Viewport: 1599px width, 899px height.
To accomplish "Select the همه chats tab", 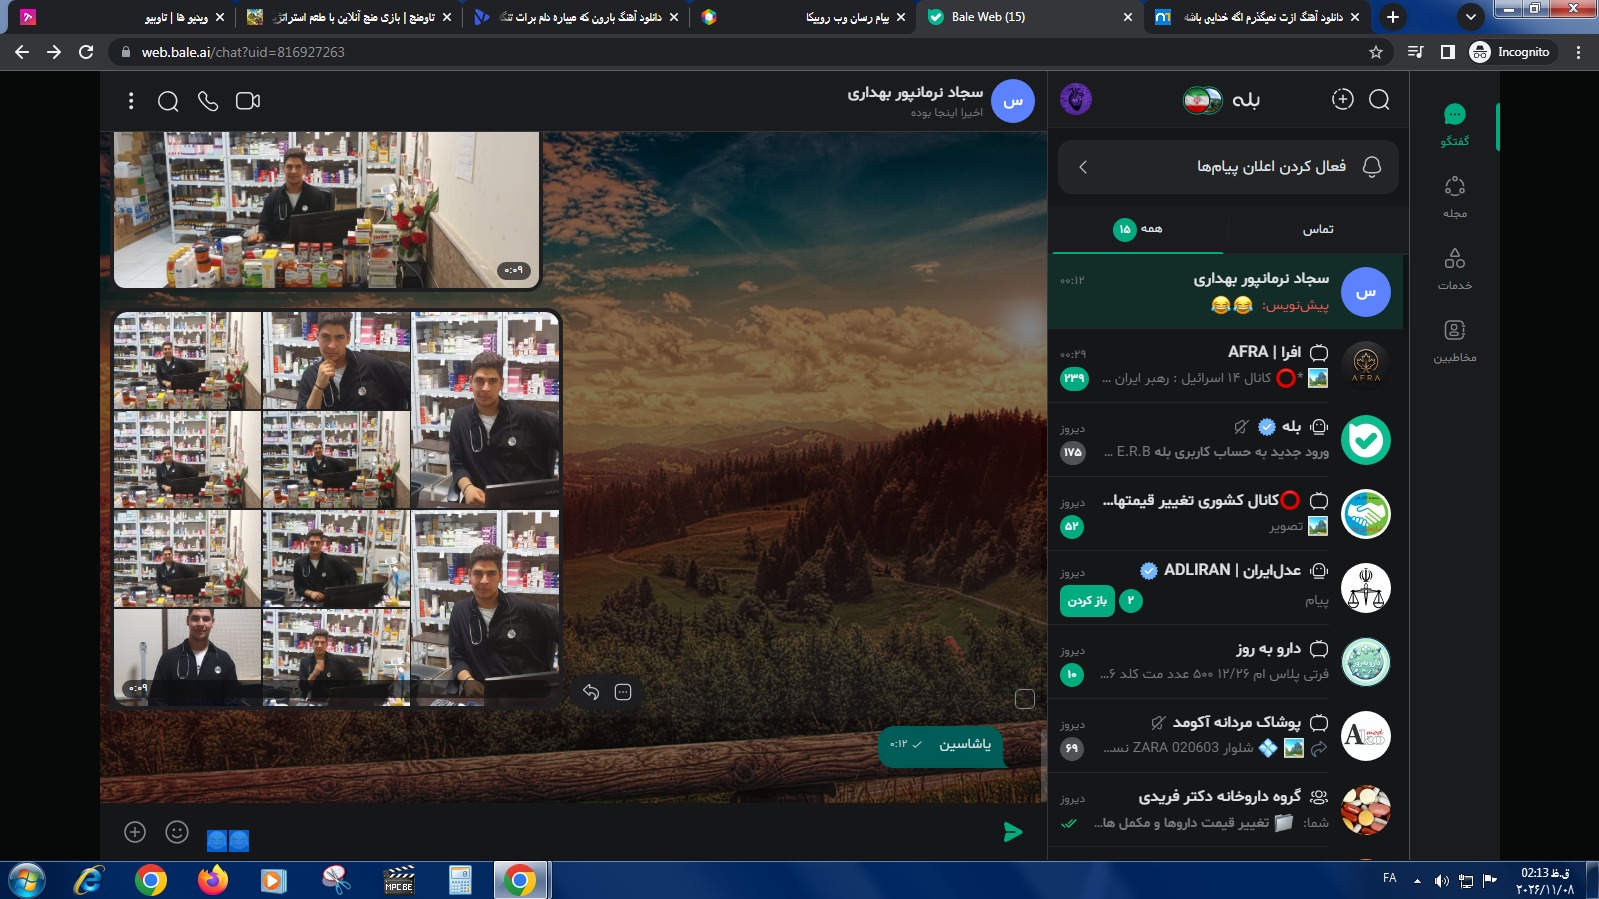I will coord(1138,229).
